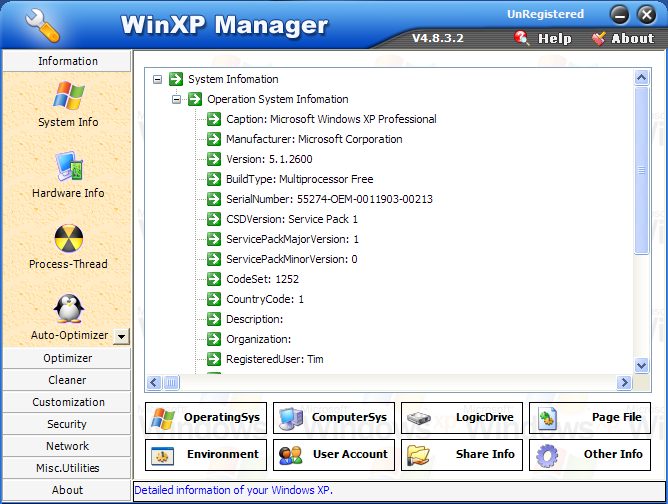Click the vertical scrollbar thumb of the tree
Viewport: 668px width, 504px height.
[x=641, y=170]
